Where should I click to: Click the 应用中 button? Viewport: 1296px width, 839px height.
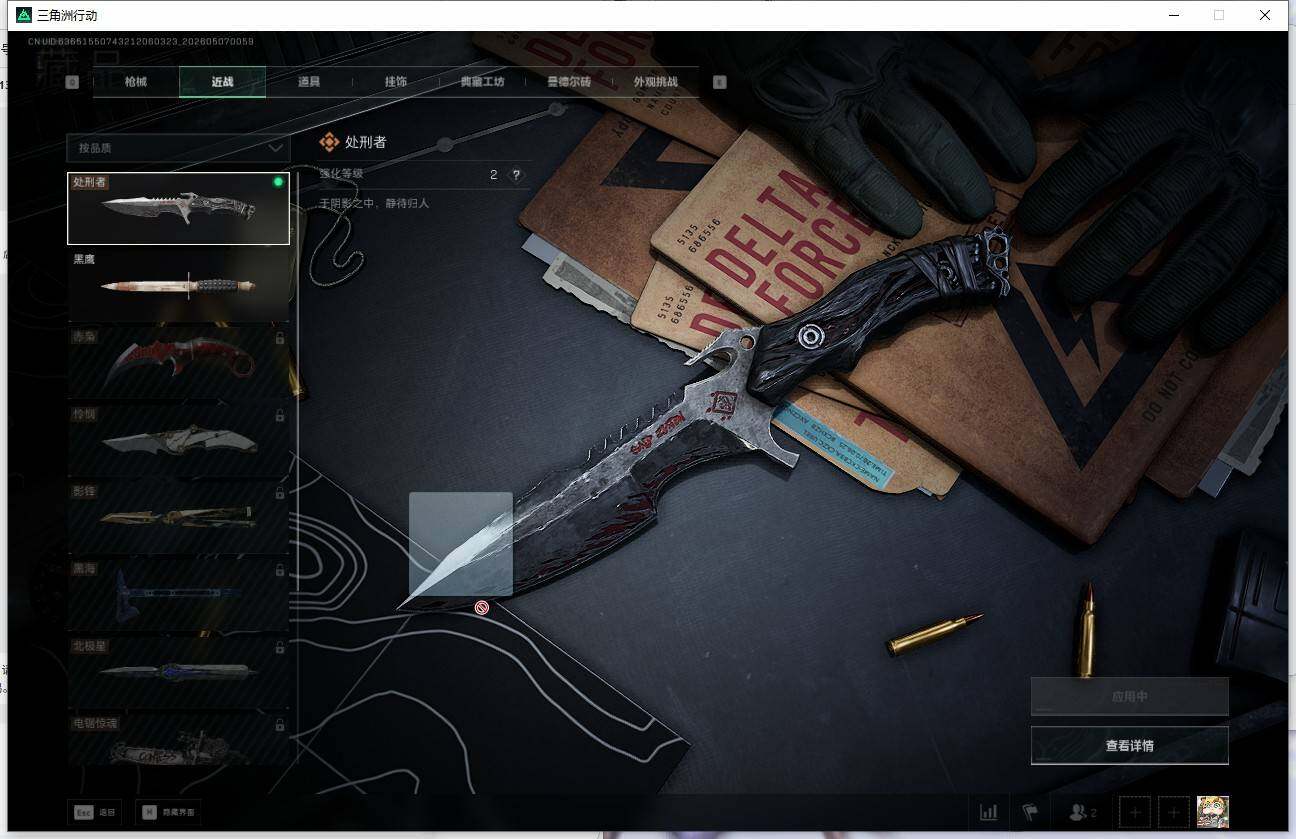pos(1129,696)
